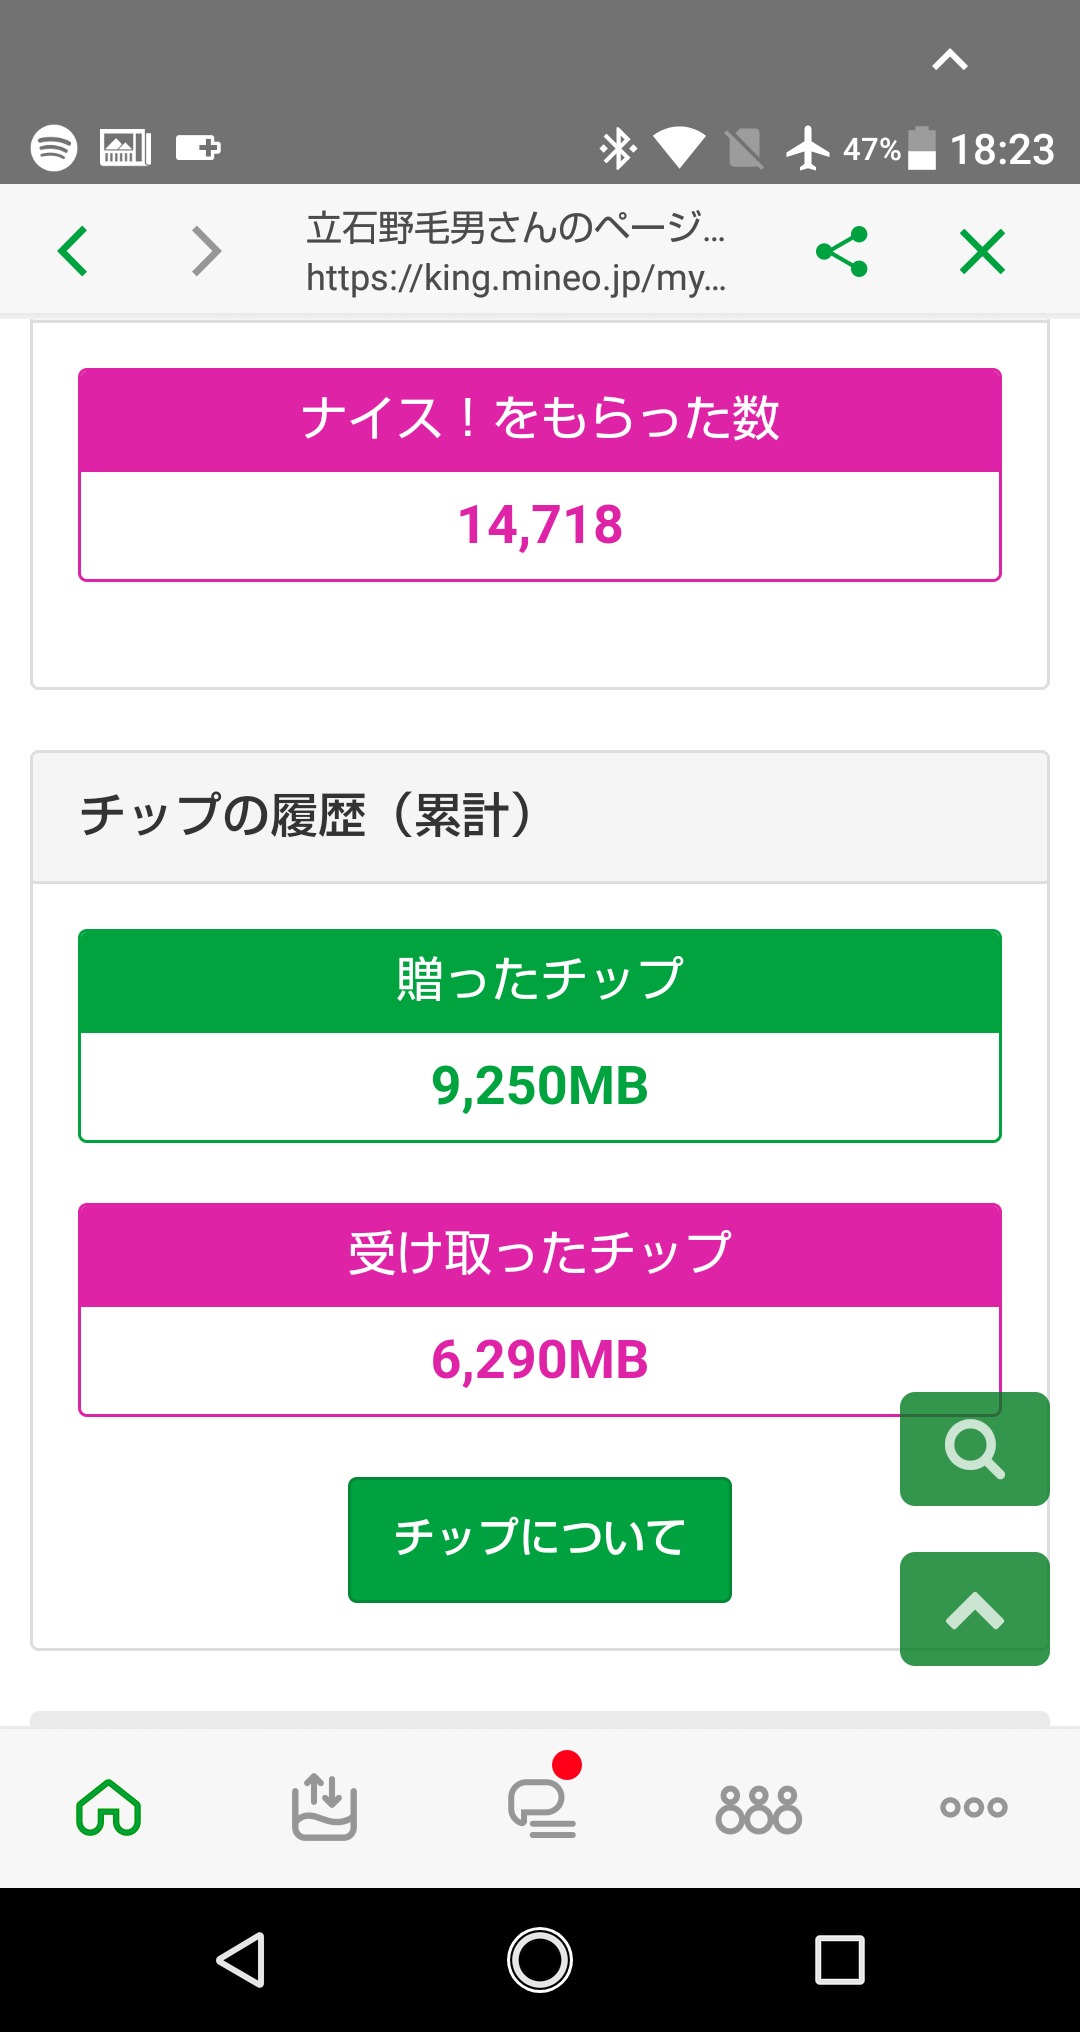Go forward with the gray right arrow
The width and height of the screenshot is (1080, 2032).
click(206, 251)
